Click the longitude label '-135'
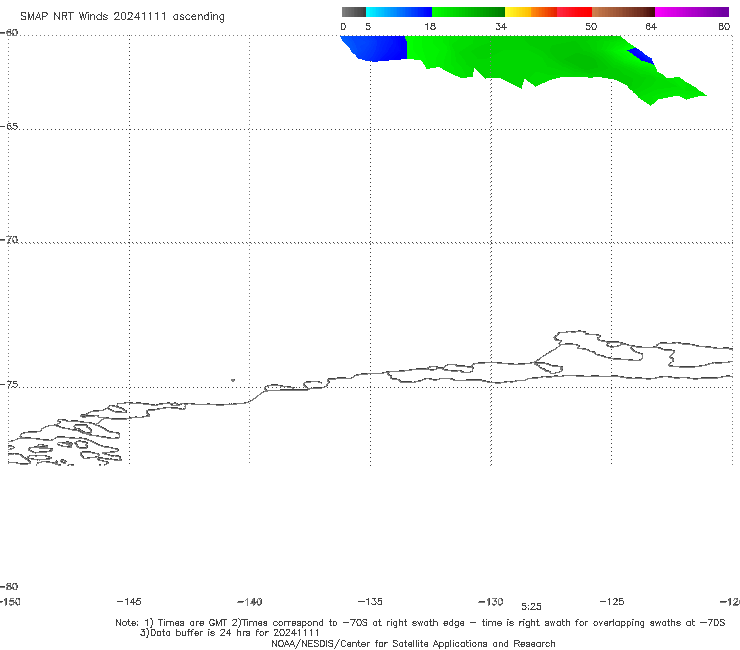 [370, 601]
